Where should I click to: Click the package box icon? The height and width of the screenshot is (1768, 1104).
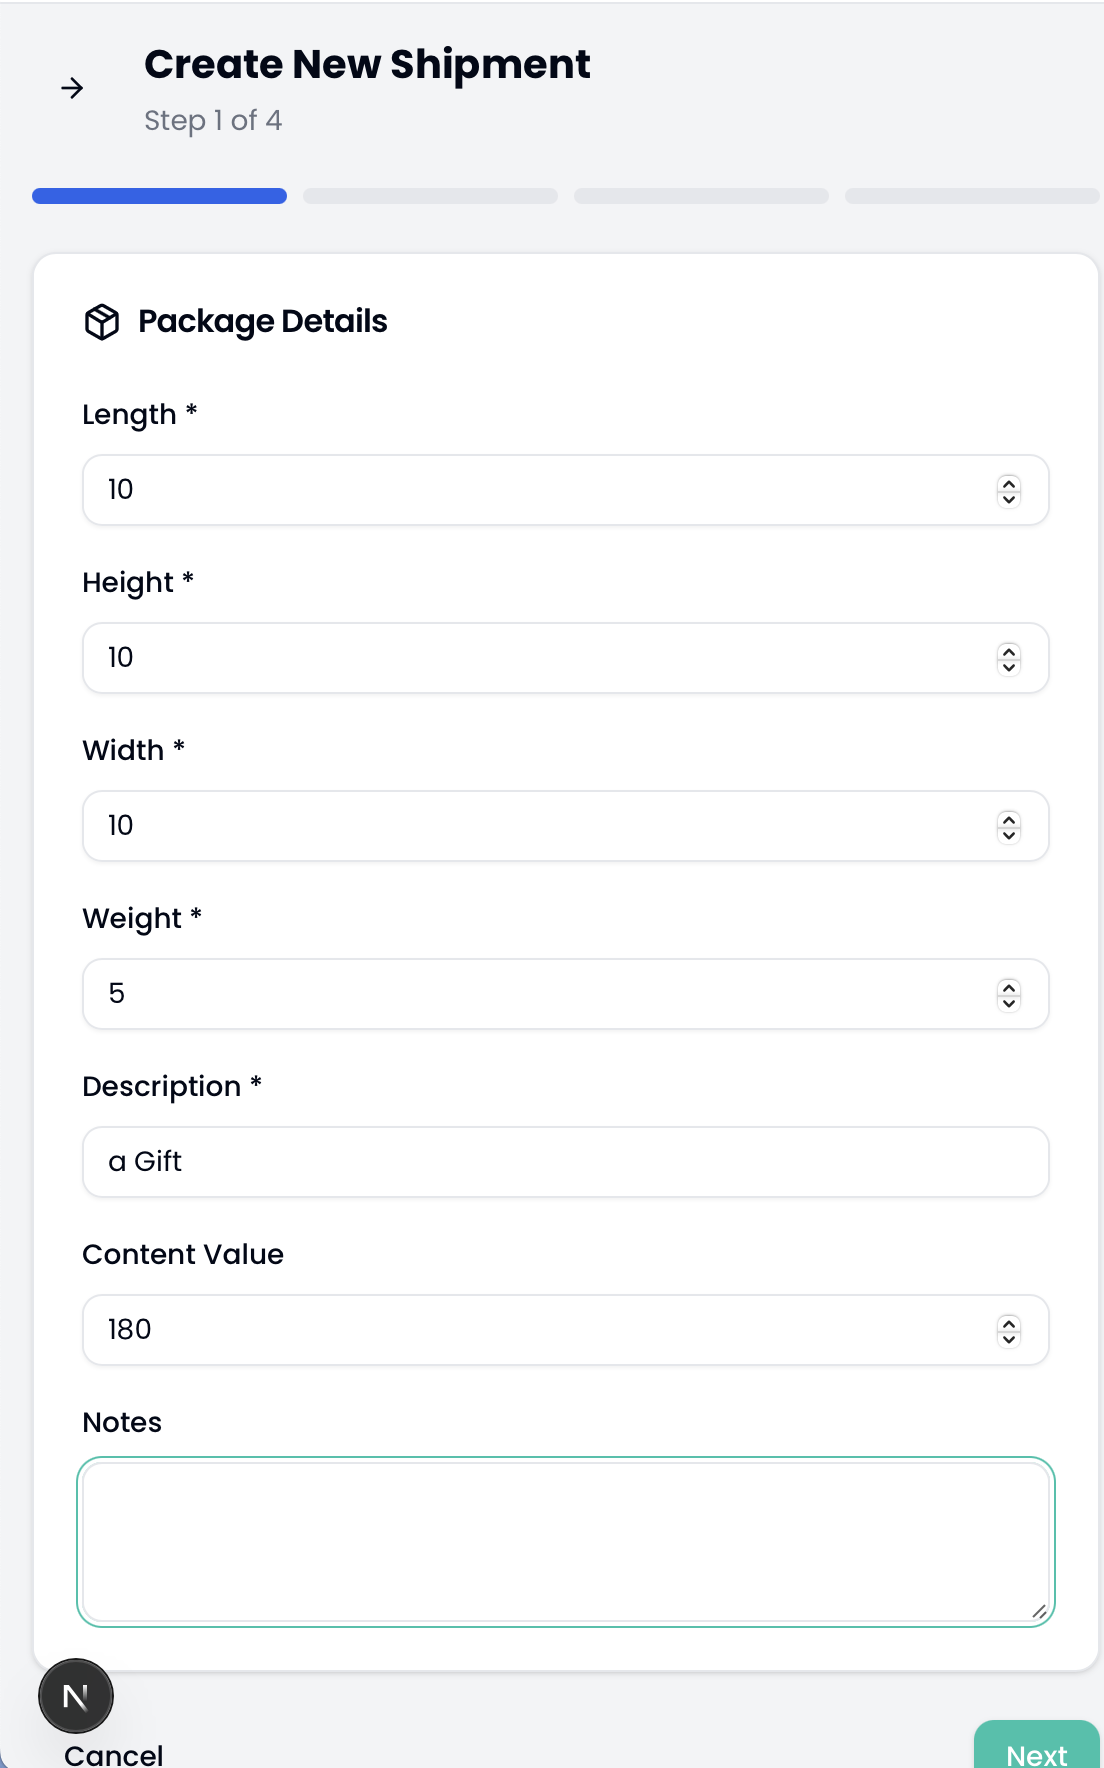102,322
